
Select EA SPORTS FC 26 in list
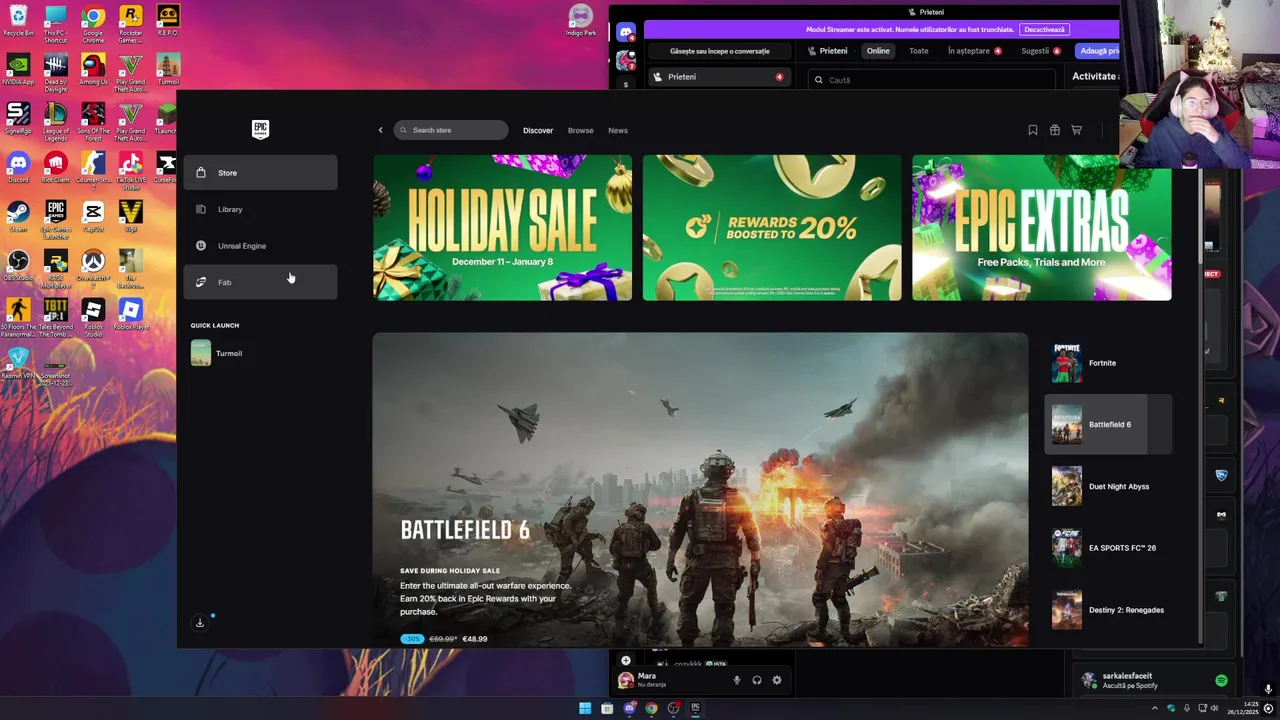pos(1108,548)
